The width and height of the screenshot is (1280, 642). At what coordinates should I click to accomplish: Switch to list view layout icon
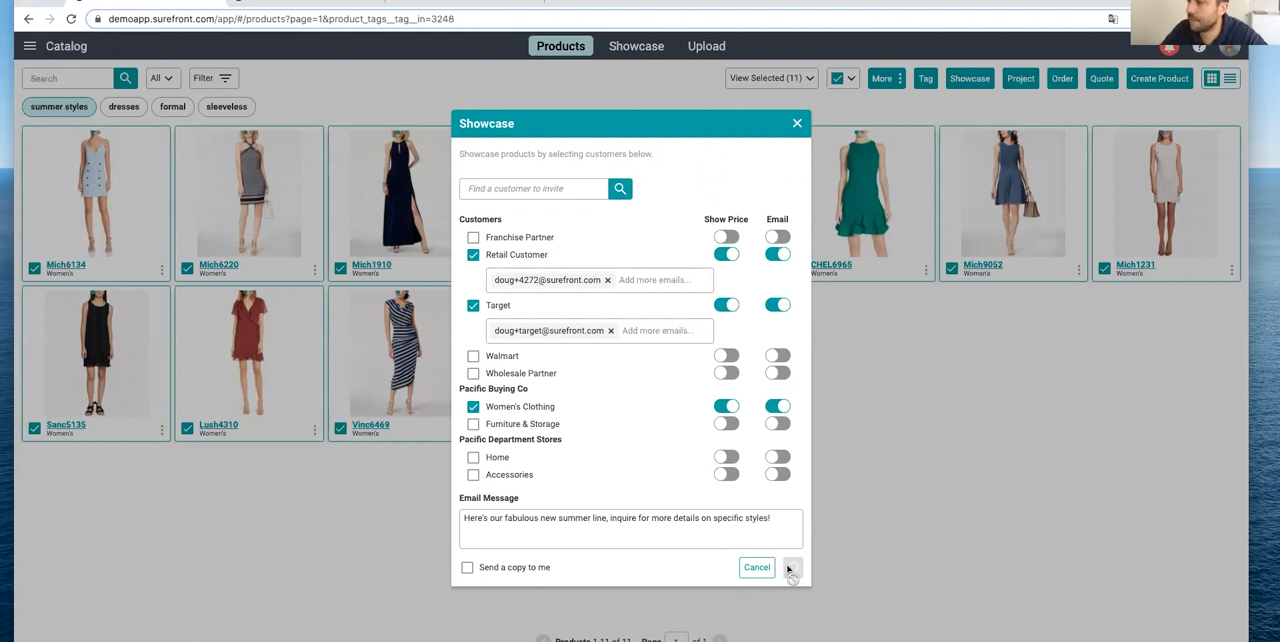[x=1230, y=78]
